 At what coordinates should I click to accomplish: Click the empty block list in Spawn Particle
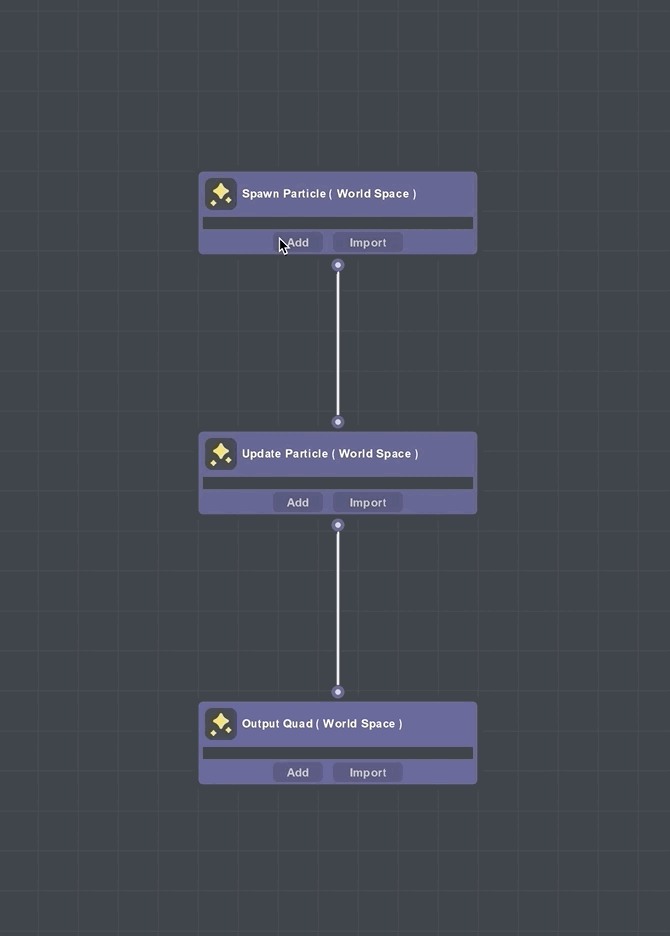click(x=338, y=223)
